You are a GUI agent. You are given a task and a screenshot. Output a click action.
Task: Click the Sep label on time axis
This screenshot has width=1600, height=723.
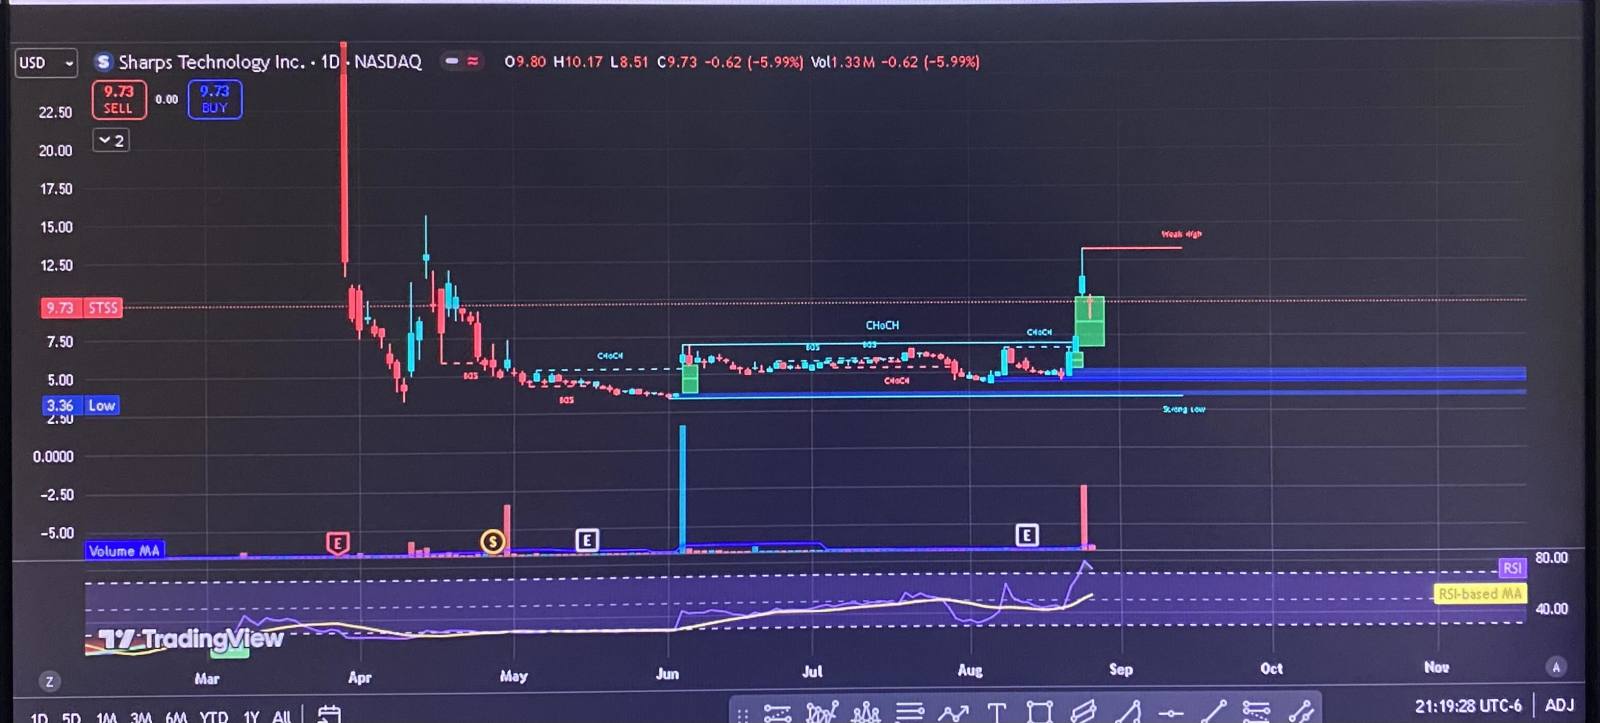1121,669
